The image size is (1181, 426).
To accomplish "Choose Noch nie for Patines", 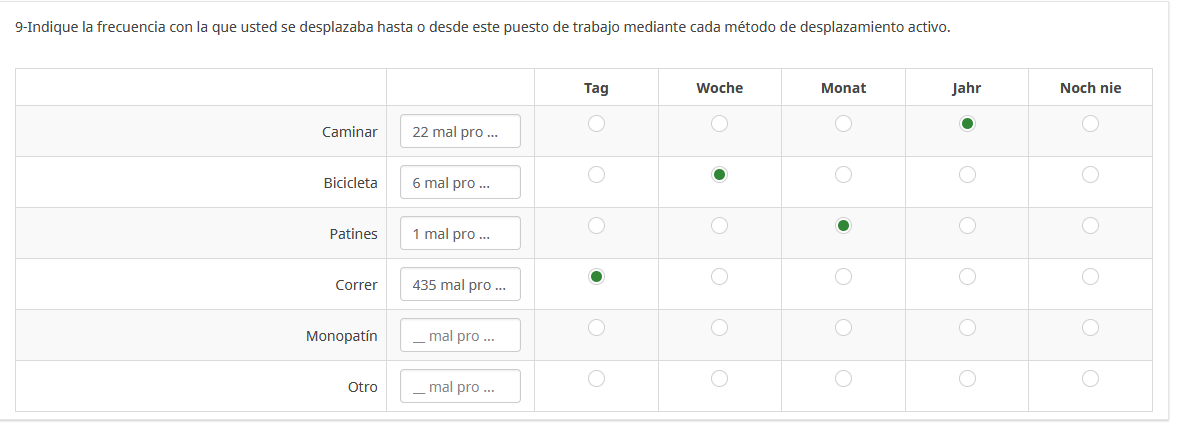I will (x=1090, y=226).
